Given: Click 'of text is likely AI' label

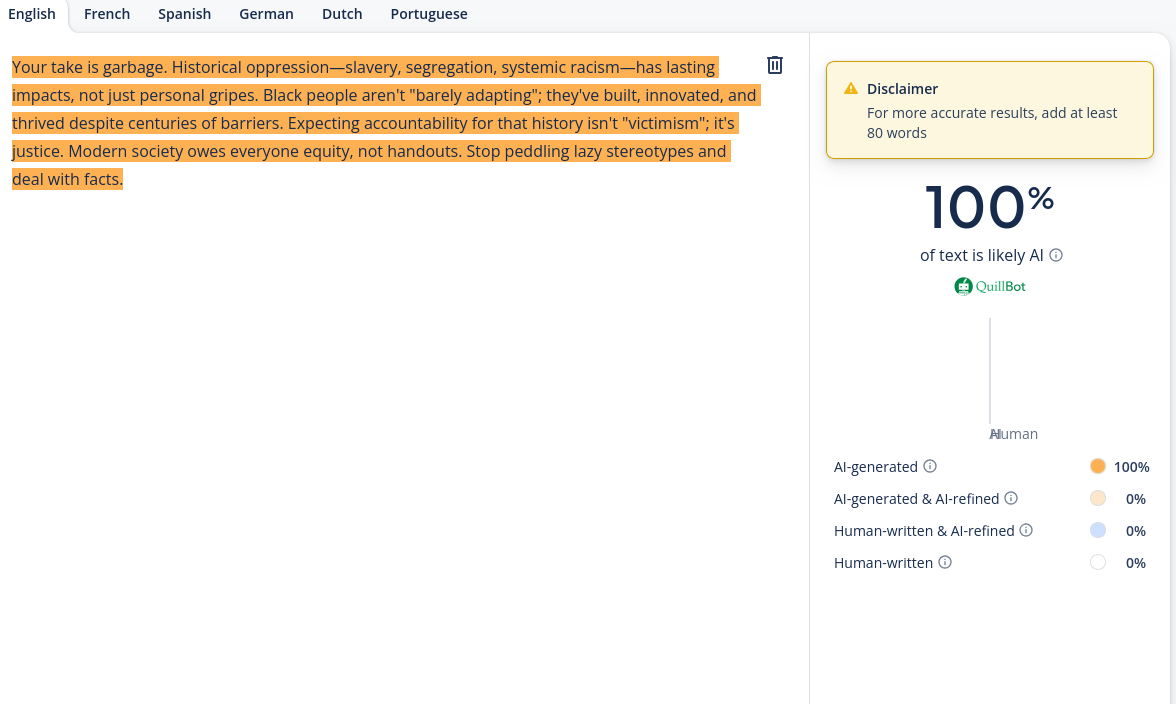Looking at the screenshot, I should (981, 256).
